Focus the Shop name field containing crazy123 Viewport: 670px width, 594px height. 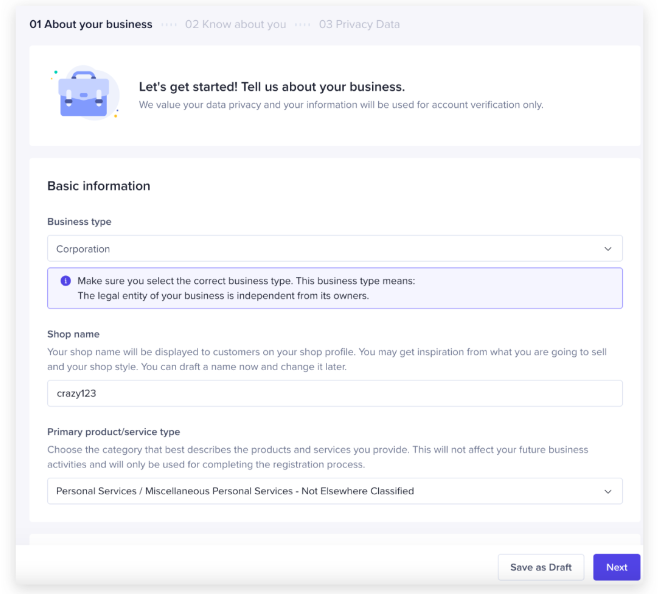click(334, 393)
